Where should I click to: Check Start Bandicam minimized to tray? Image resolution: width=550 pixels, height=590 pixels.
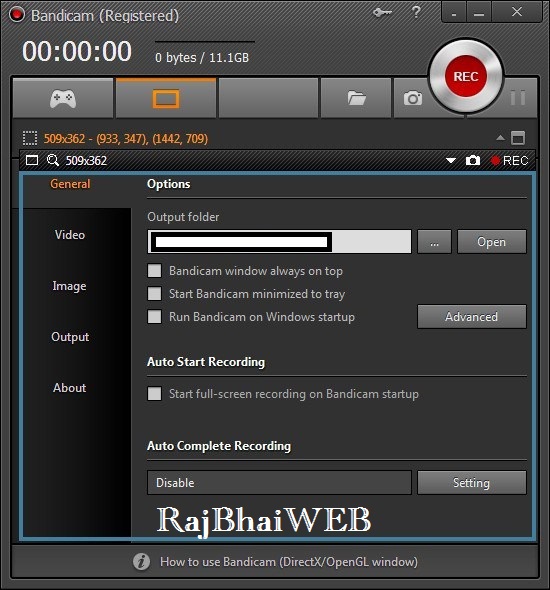[x=155, y=293]
